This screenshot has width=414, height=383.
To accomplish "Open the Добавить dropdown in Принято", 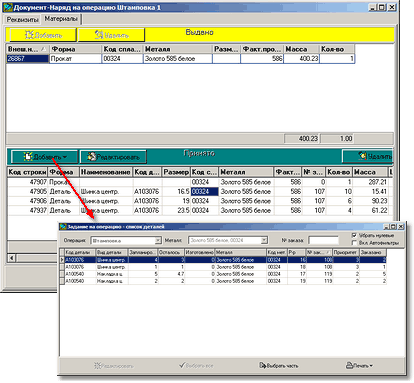I will click(x=45, y=157).
